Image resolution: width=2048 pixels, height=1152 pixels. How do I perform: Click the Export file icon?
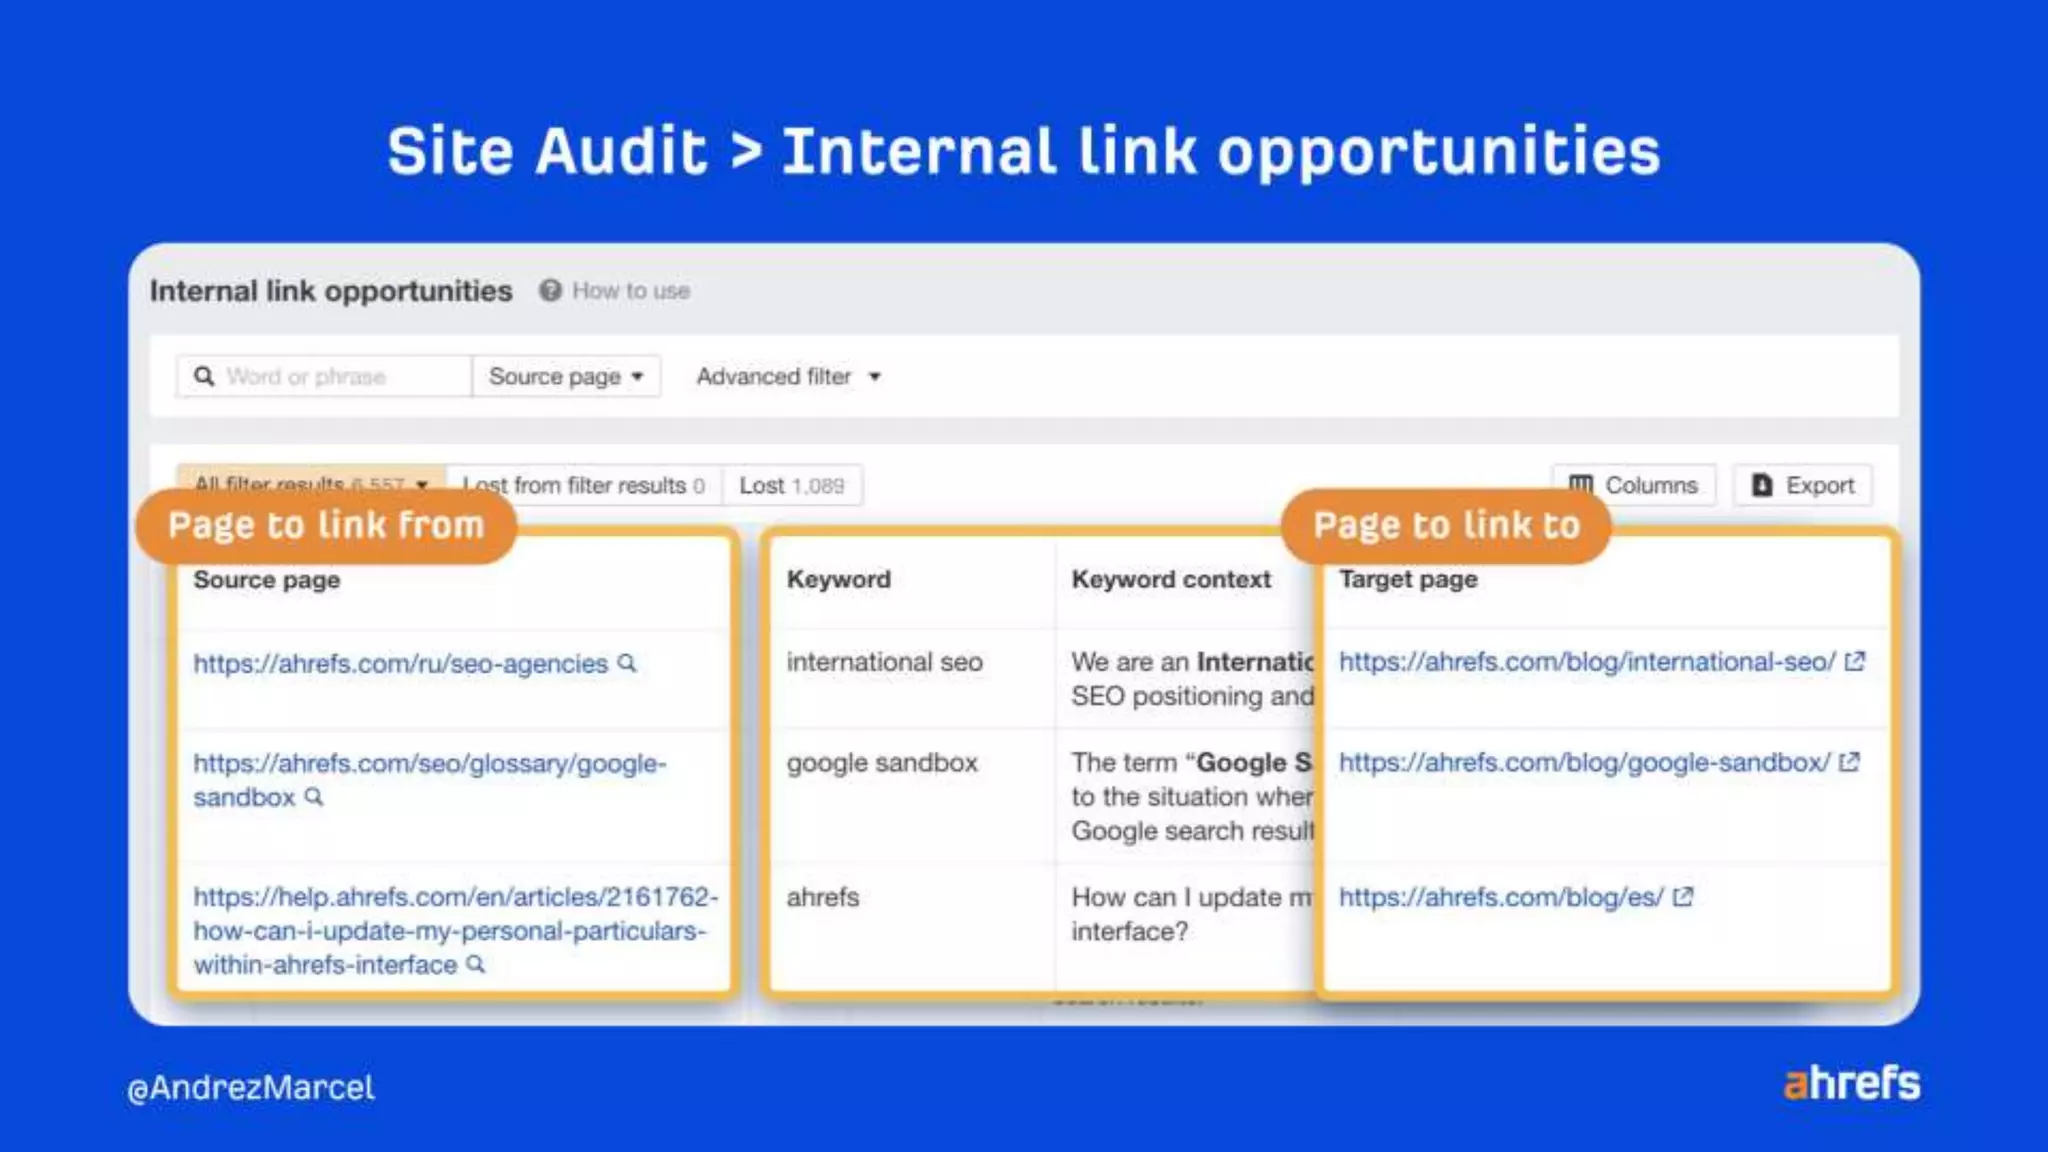[x=1762, y=485]
